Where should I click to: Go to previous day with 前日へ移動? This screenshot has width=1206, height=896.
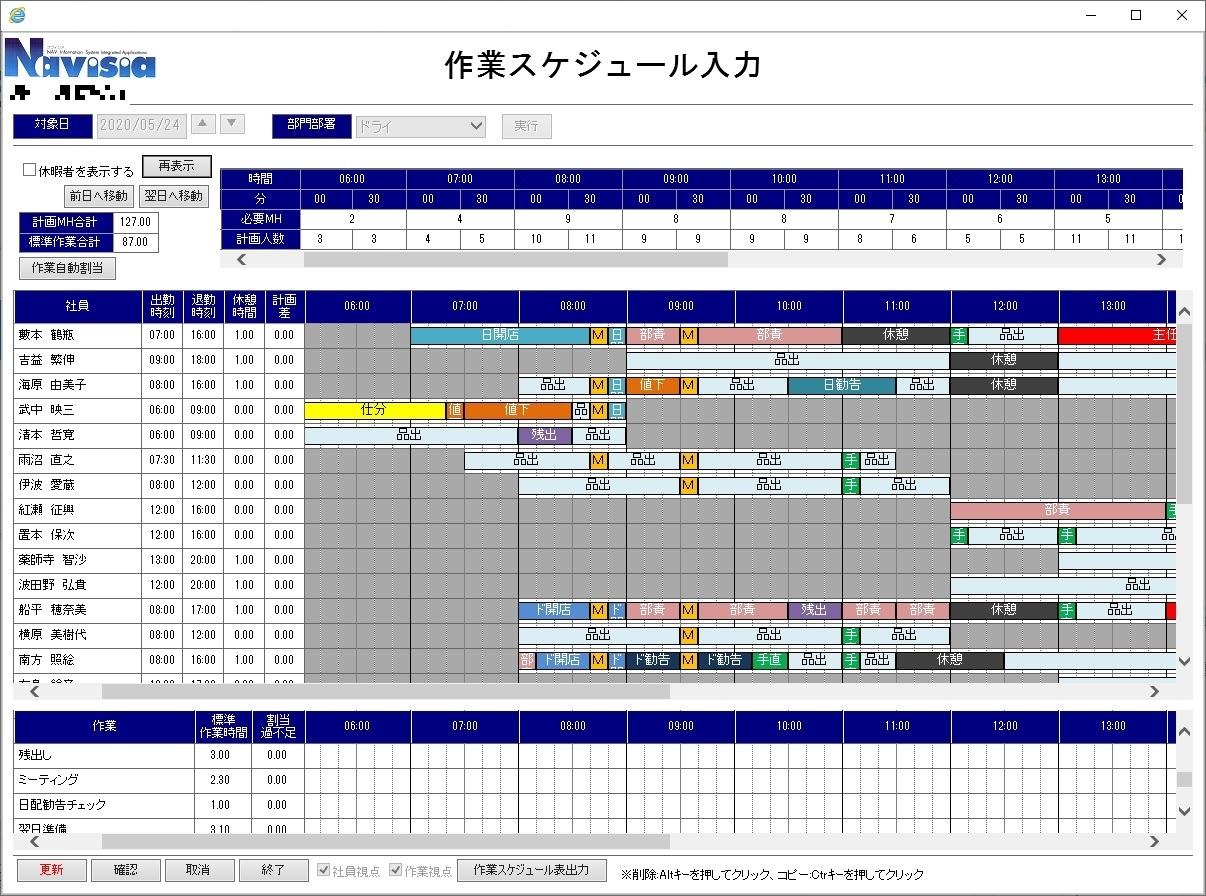(98, 195)
